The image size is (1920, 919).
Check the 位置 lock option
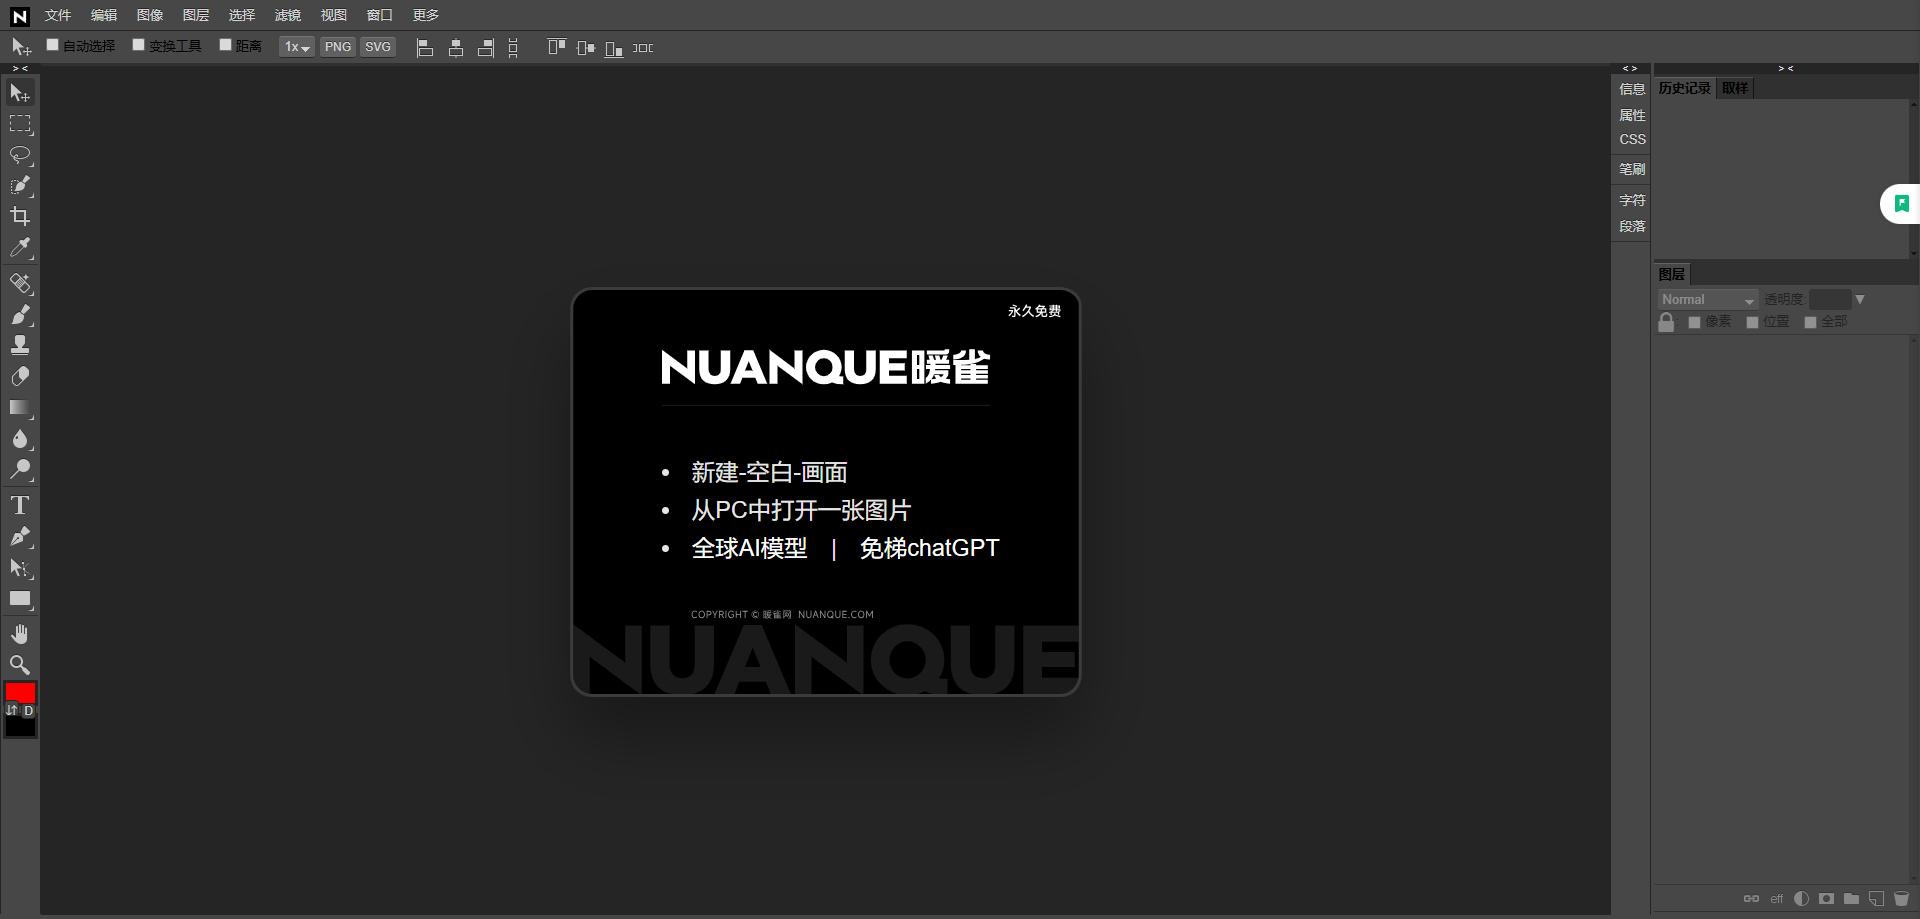click(x=1753, y=322)
